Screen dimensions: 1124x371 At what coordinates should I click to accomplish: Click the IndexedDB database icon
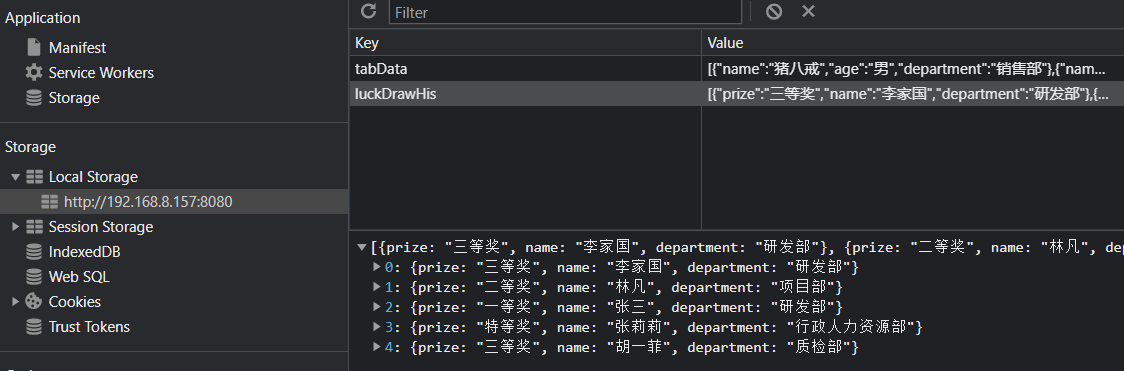(x=34, y=251)
